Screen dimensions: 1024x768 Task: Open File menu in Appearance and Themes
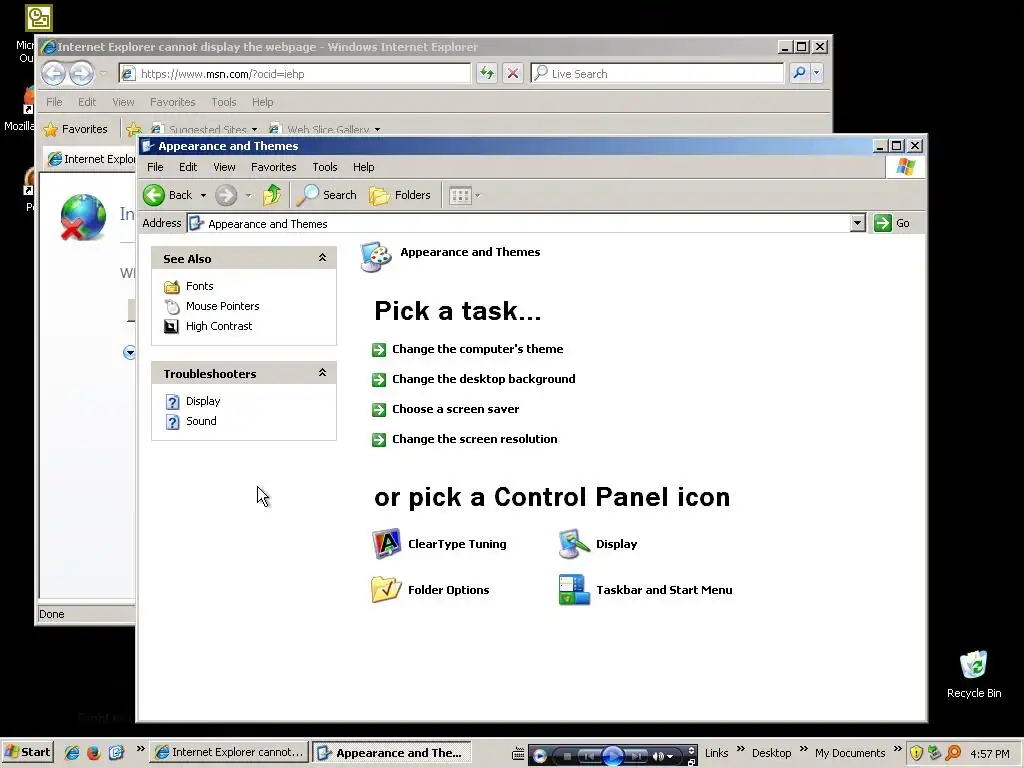coord(155,167)
